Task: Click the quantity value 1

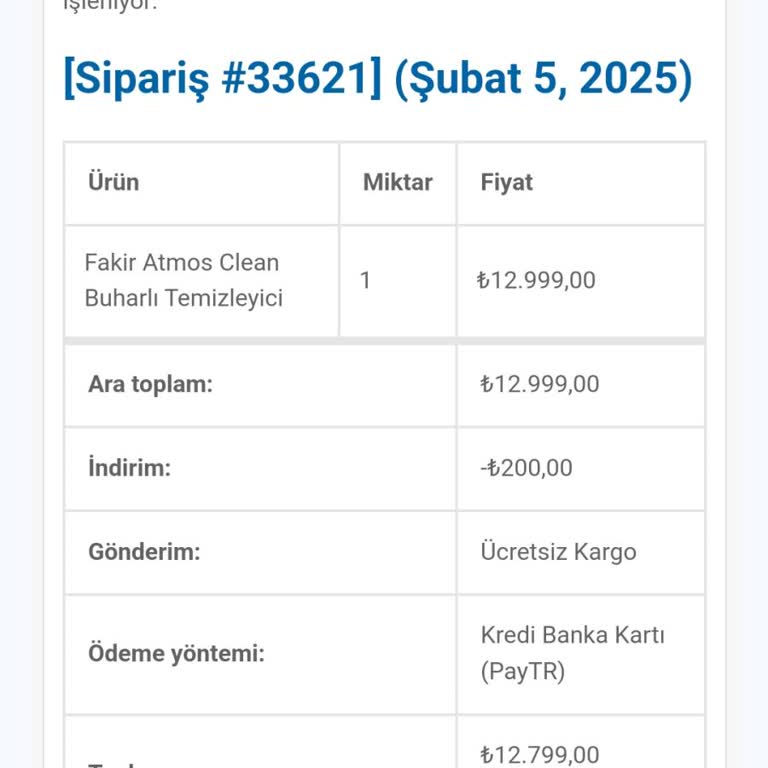Action: tap(365, 280)
